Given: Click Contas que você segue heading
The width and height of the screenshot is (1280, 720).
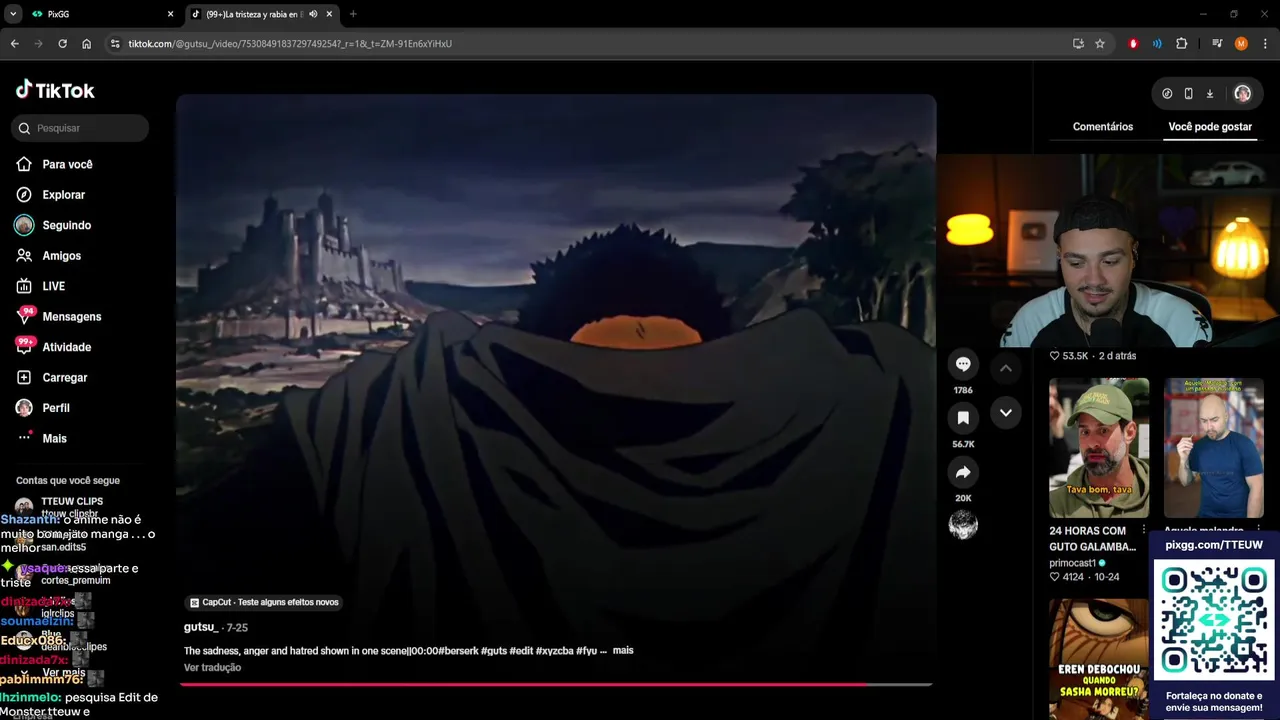Looking at the screenshot, I should [68, 481].
